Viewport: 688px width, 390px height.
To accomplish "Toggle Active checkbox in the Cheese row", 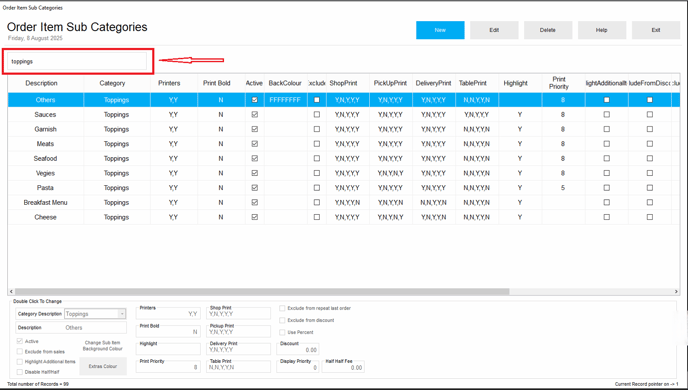I will pyautogui.click(x=254, y=217).
